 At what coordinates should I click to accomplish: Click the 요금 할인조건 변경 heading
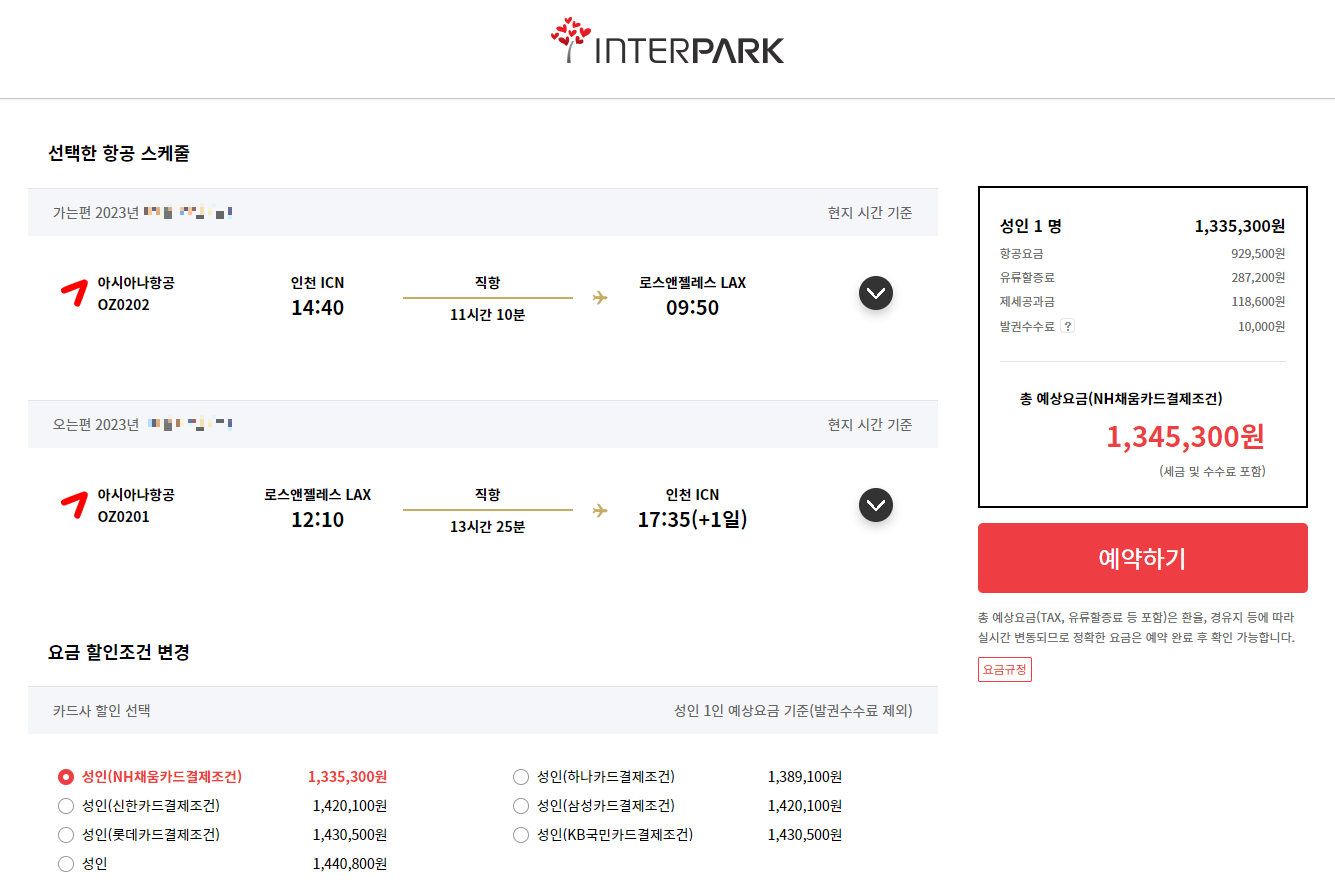119,652
